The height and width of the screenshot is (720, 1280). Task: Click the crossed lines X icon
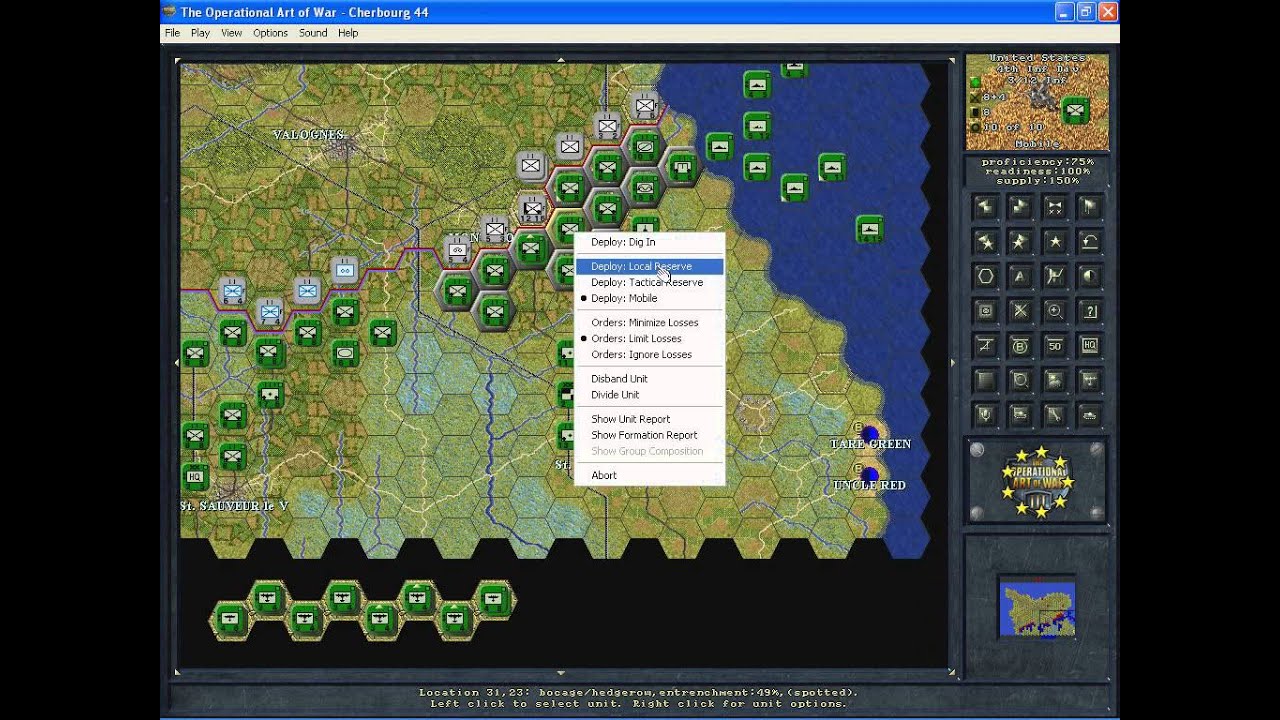tap(1020, 311)
